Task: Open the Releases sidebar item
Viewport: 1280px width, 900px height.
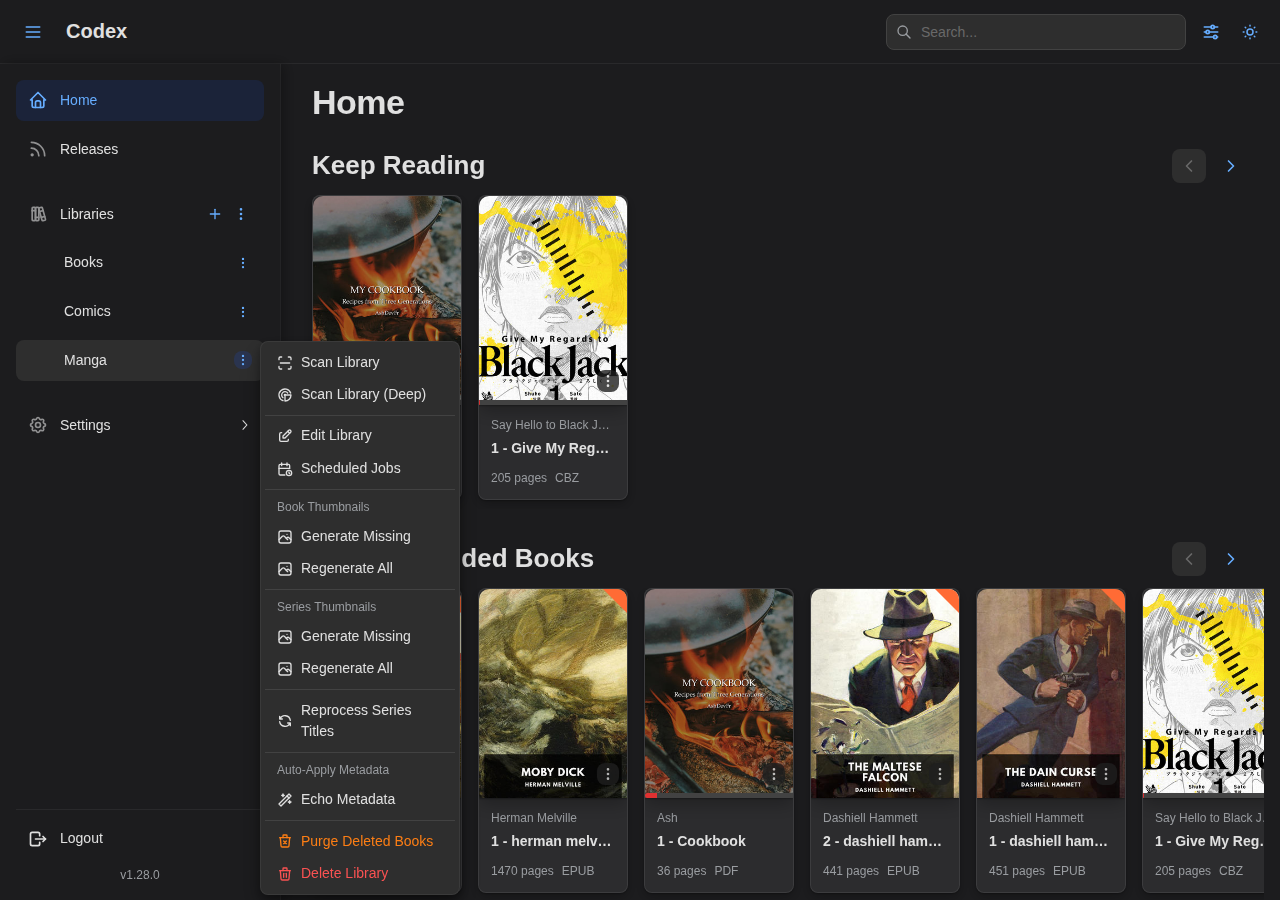Action: (140, 149)
